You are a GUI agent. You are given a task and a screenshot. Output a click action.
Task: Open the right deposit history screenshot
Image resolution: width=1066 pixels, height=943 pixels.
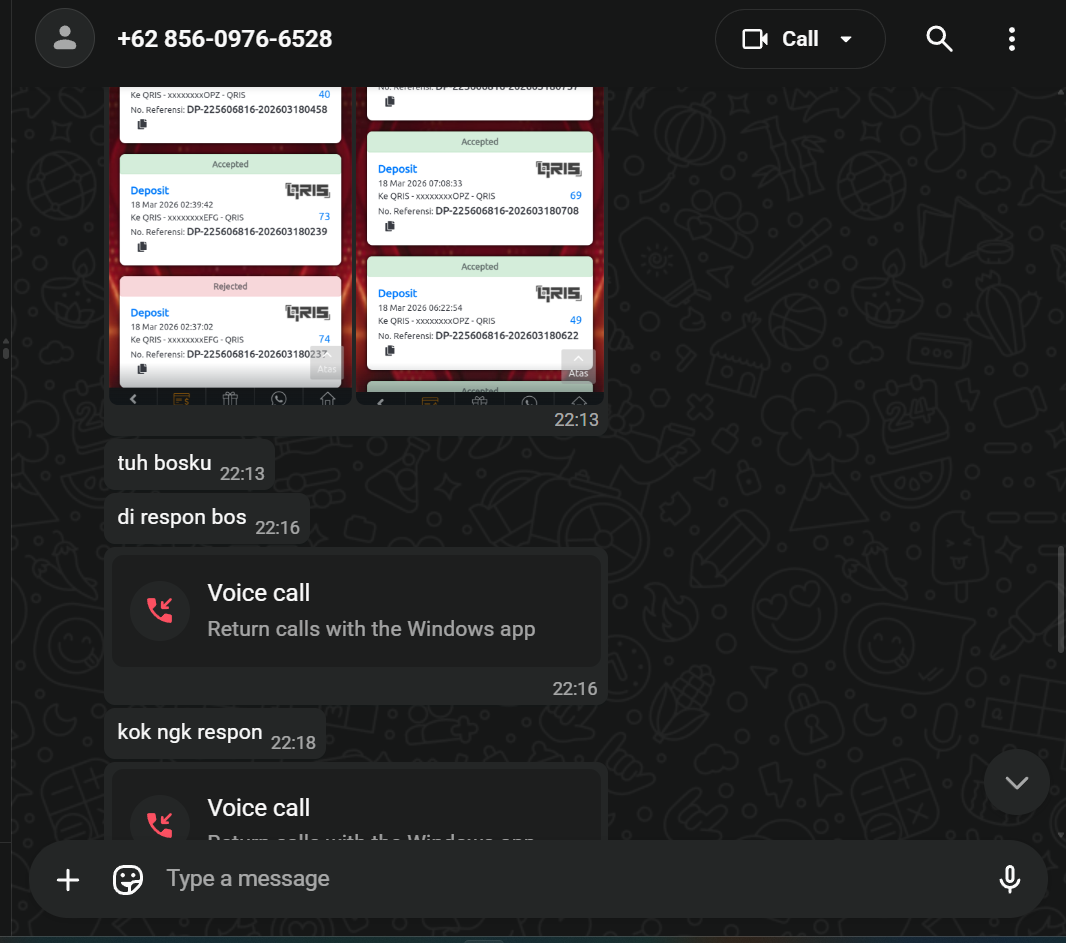click(480, 245)
